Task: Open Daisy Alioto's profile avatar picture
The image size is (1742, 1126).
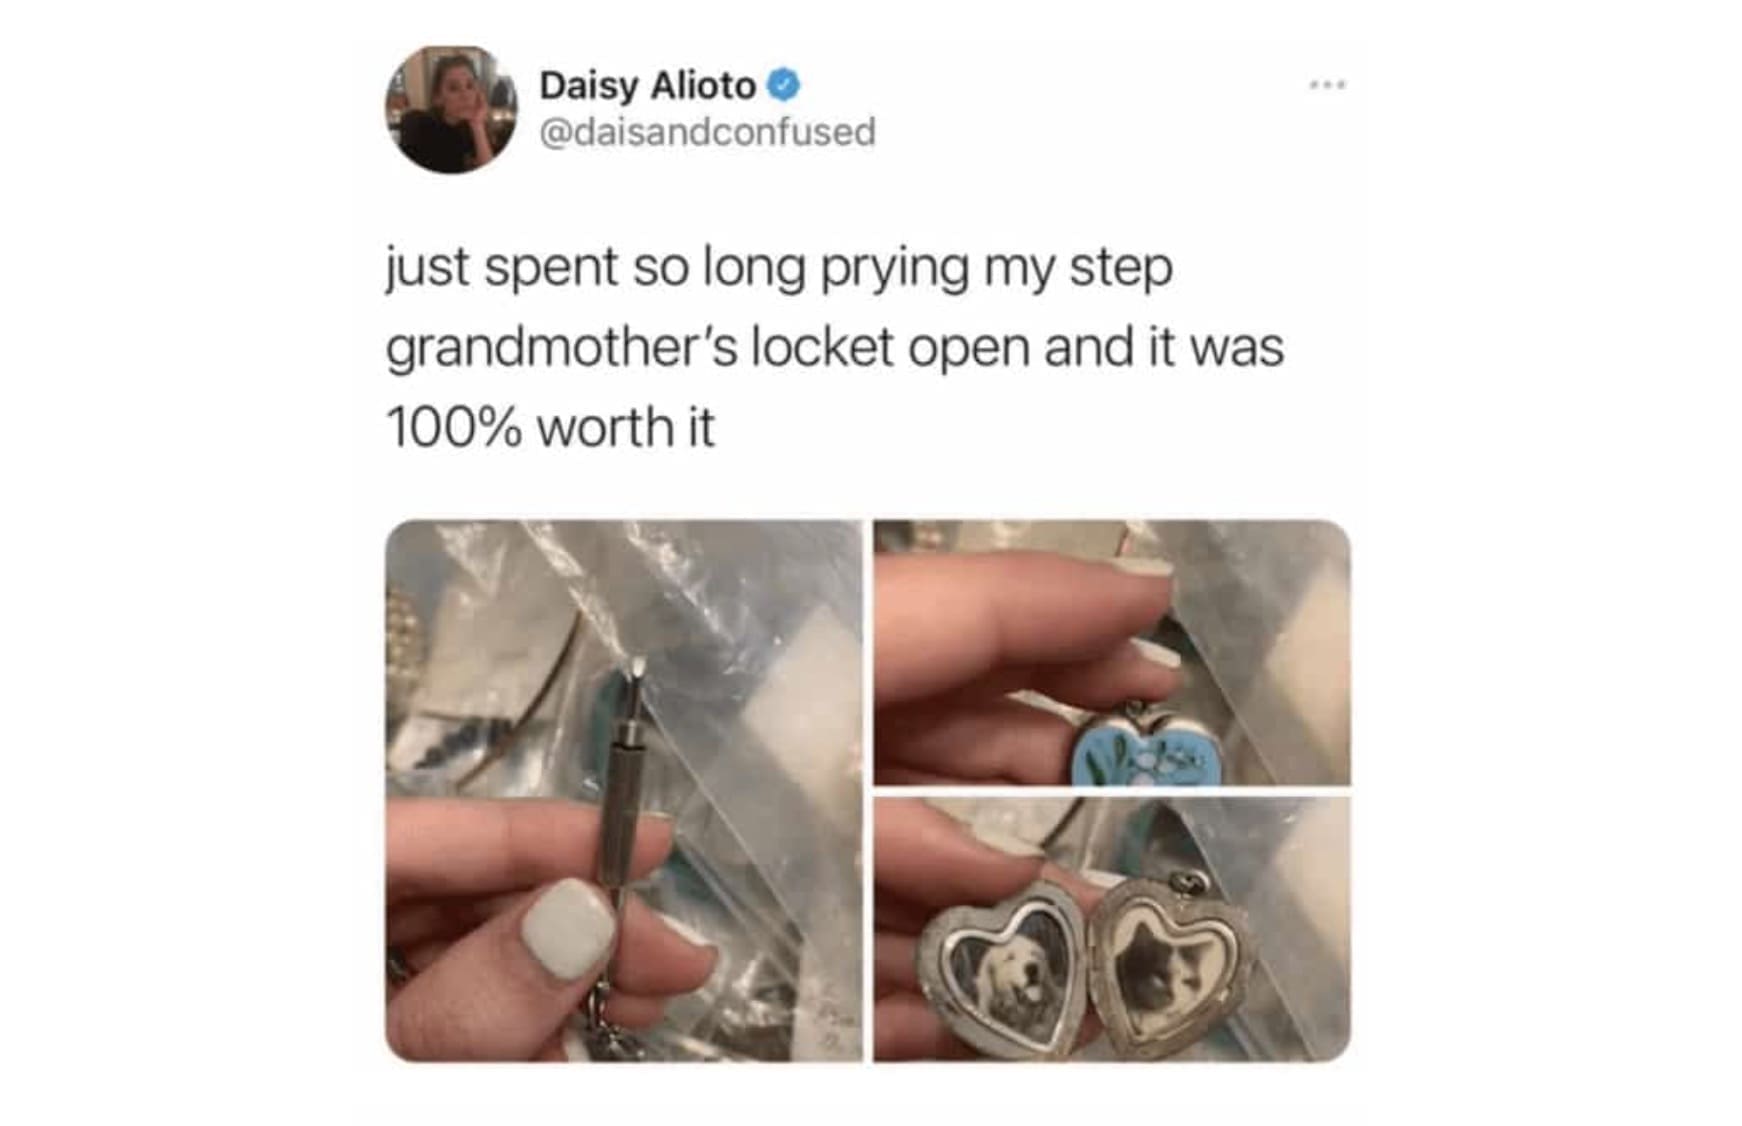Action: pos(451,108)
